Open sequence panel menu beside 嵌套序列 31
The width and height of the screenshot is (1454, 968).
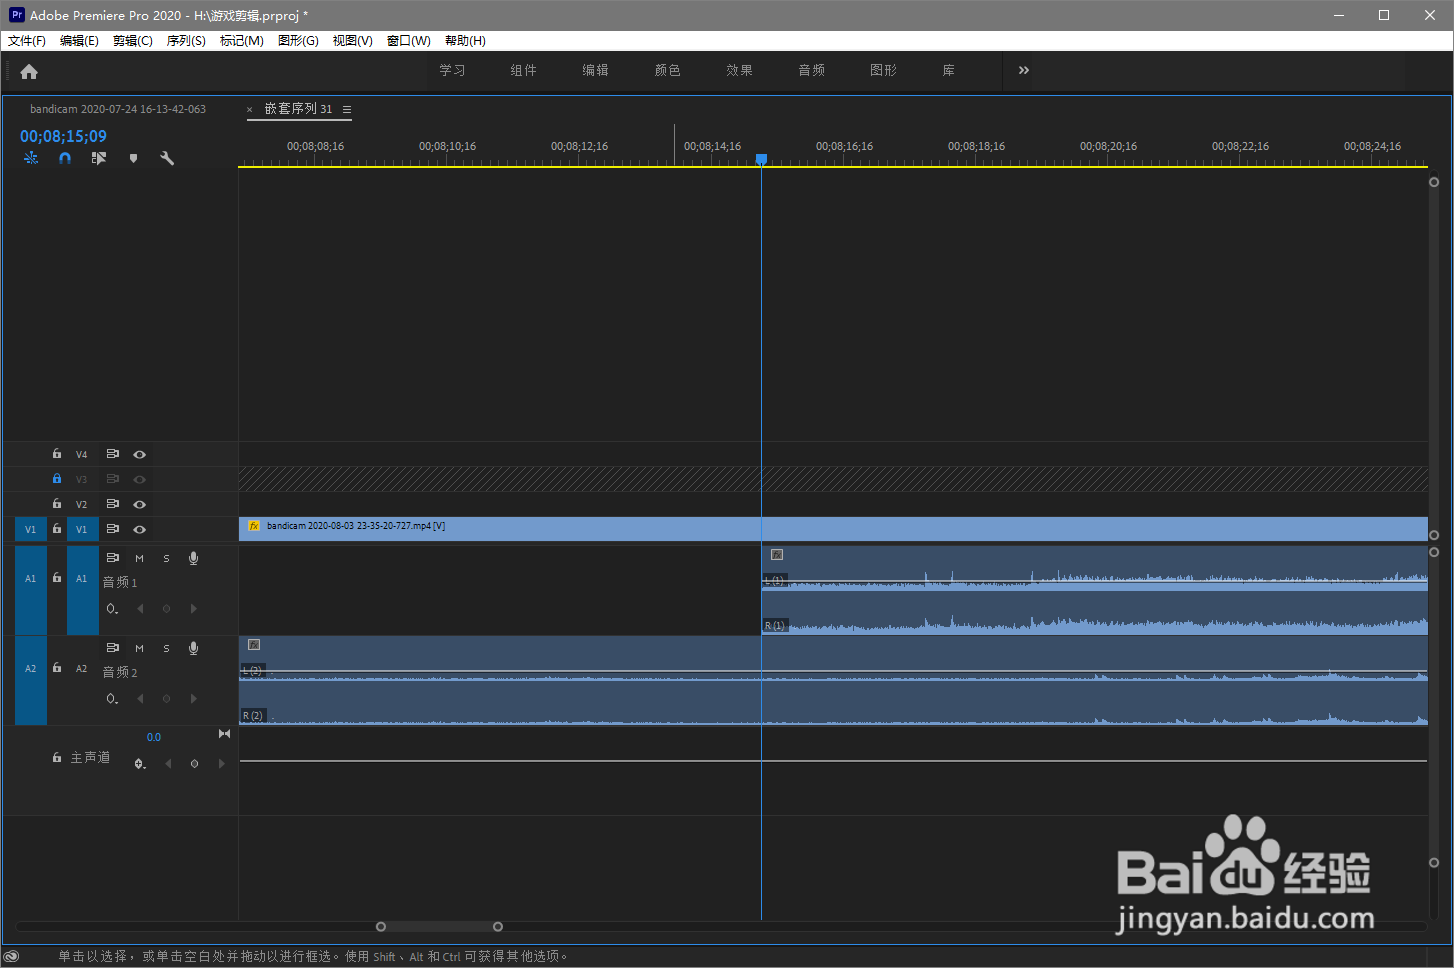tap(347, 109)
